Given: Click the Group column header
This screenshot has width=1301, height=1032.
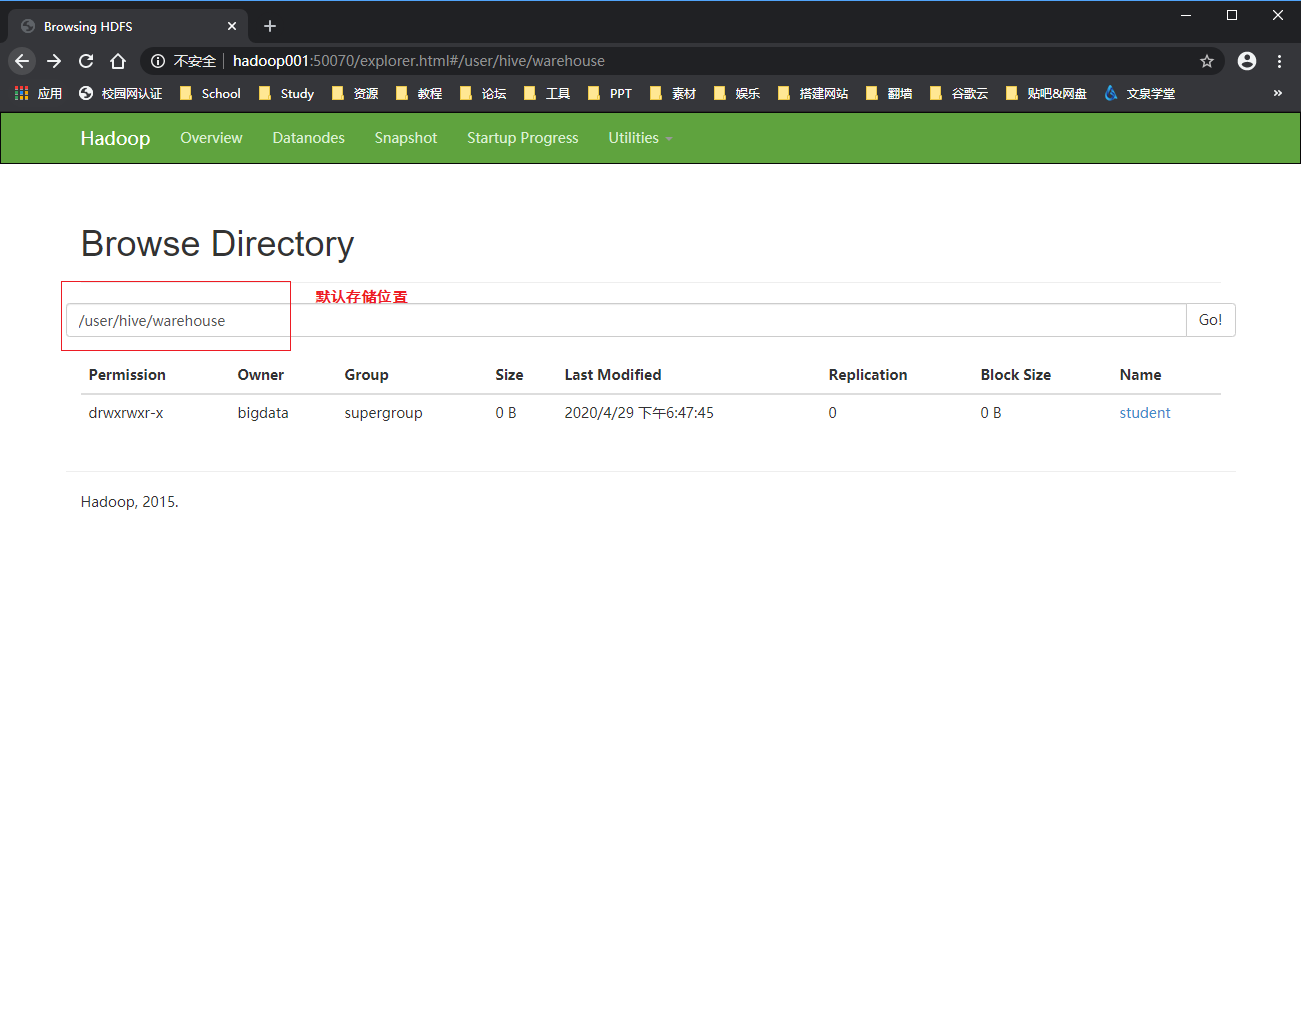Looking at the screenshot, I should pyautogui.click(x=366, y=375).
